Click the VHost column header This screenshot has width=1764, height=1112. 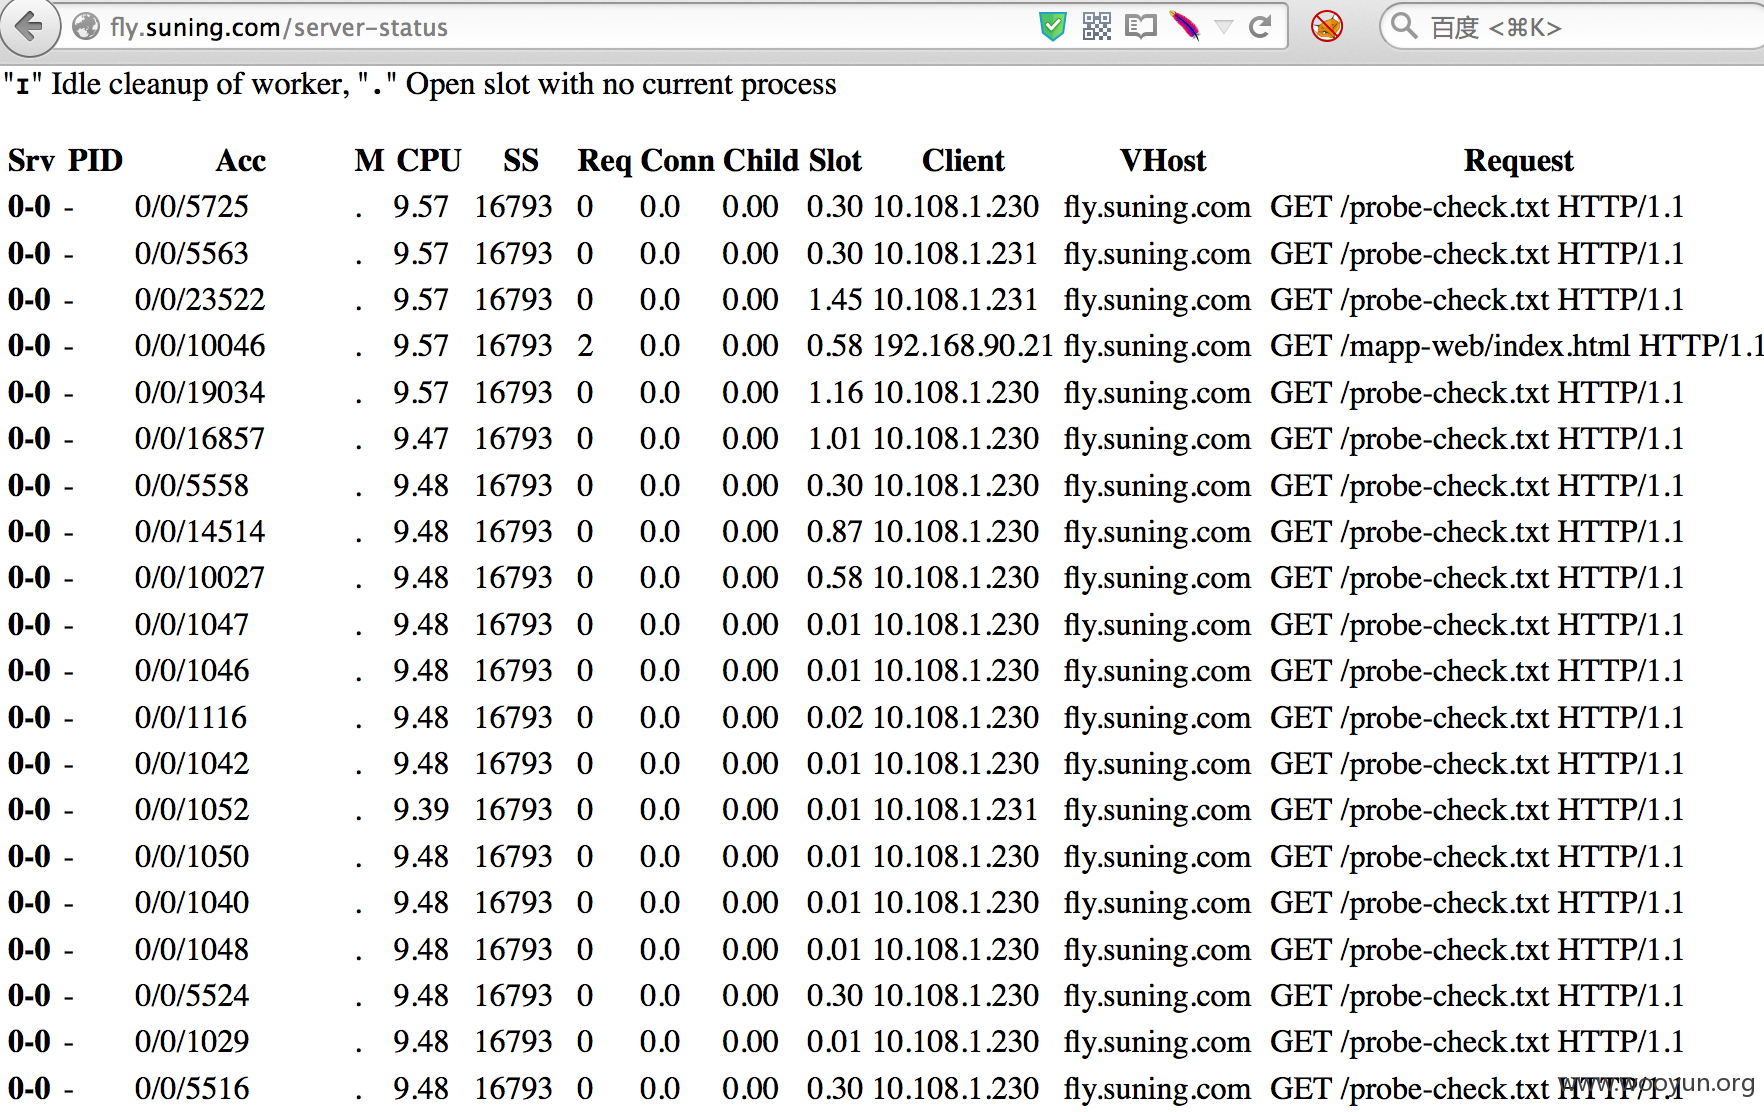(x=1163, y=161)
